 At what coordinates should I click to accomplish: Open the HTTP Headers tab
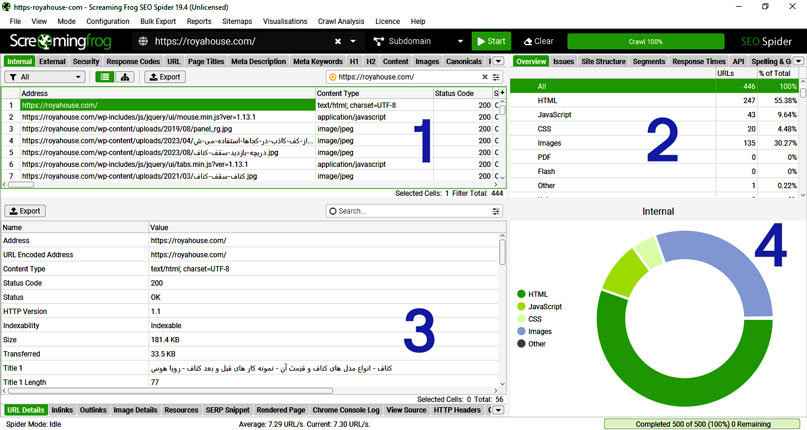click(x=457, y=410)
